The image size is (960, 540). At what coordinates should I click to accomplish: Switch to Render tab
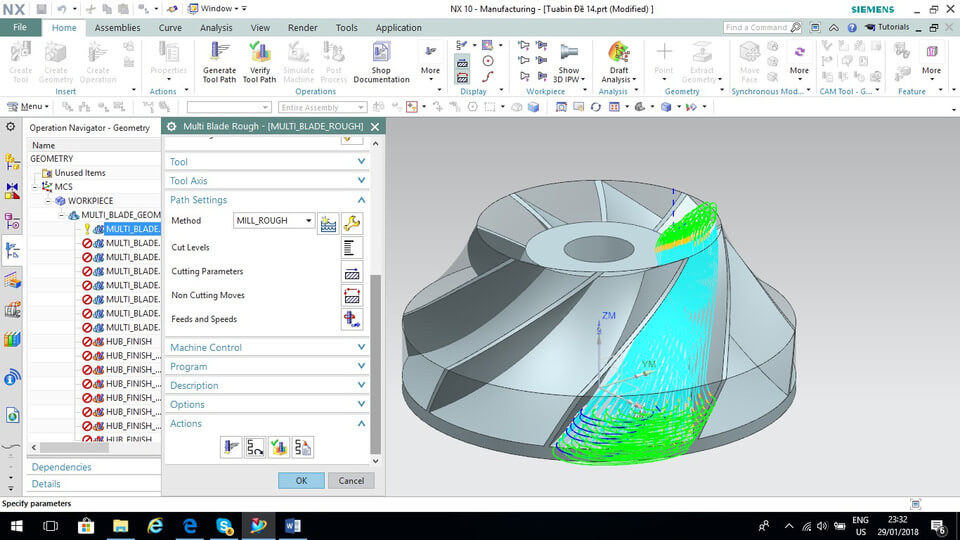302,28
